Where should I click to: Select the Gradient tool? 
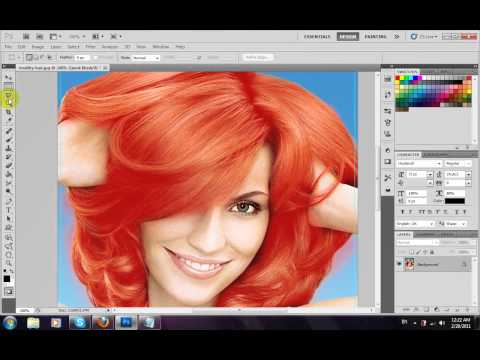point(8,174)
